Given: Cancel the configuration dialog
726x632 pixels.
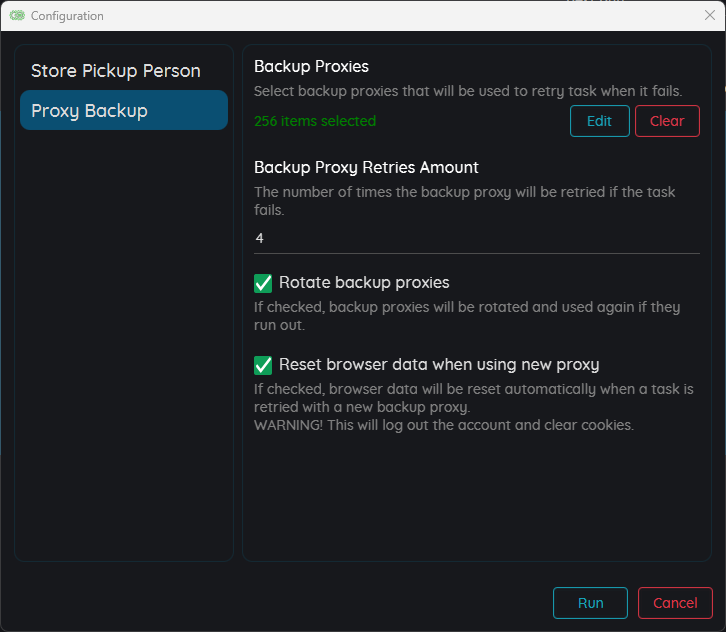Looking at the screenshot, I should point(675,603).
